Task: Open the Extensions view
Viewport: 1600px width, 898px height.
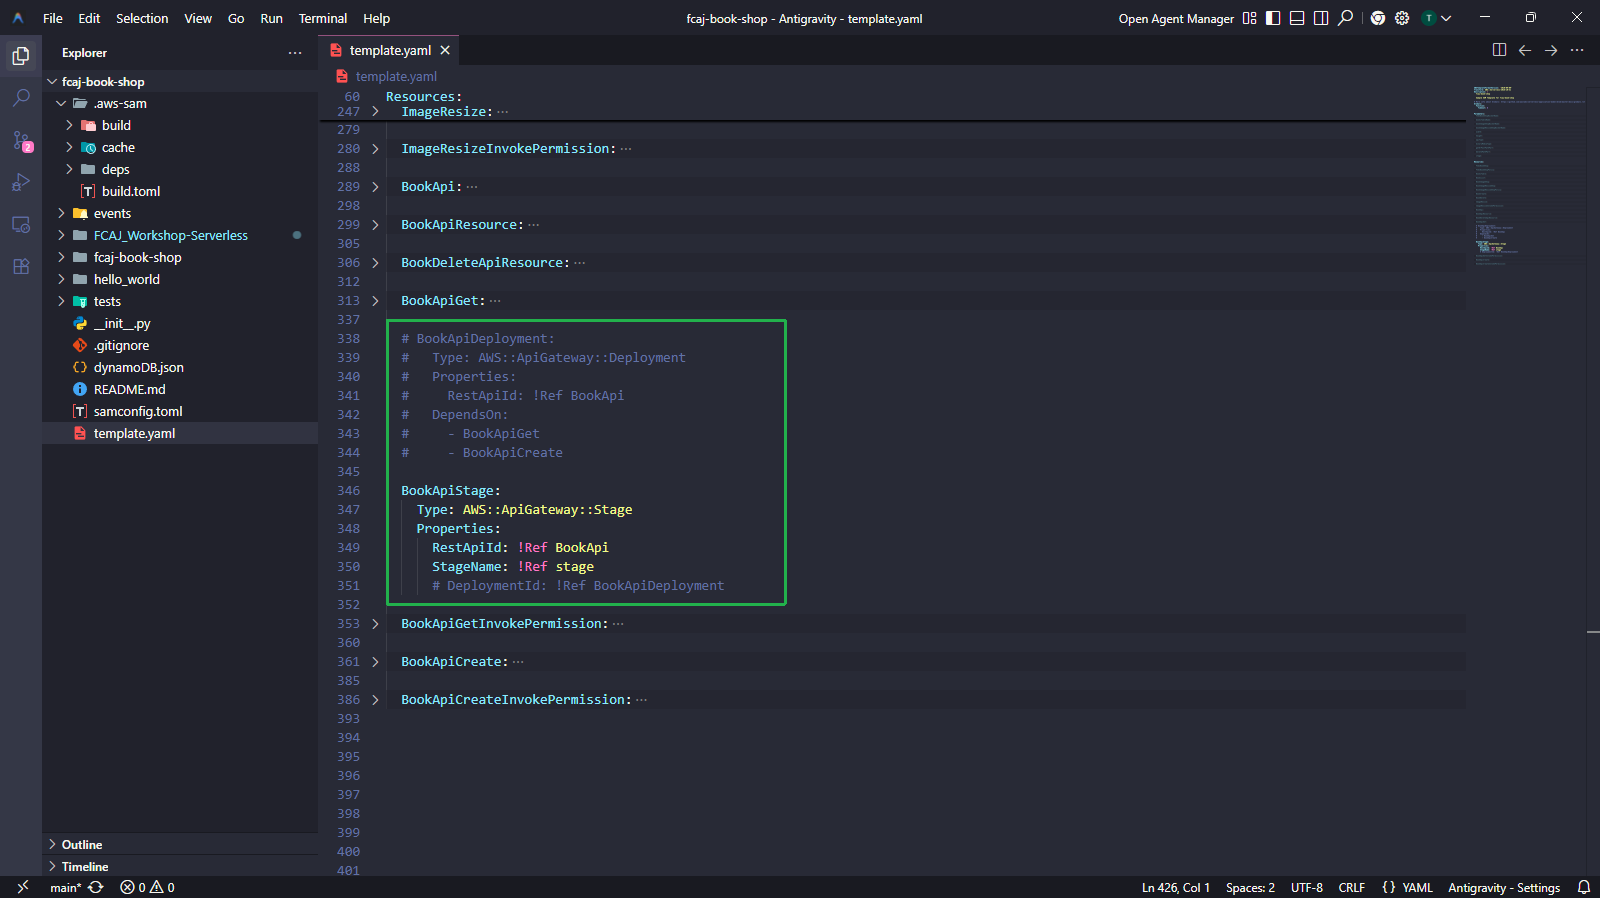Action: [x=21, y=266]
